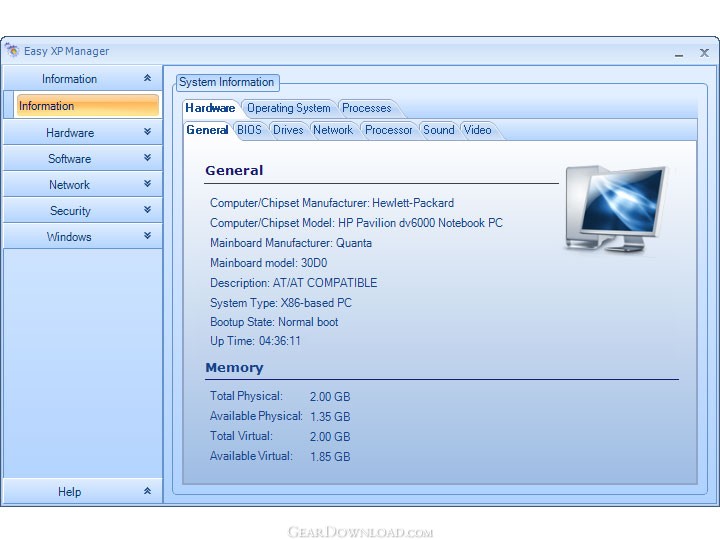Click the System Information group label
The width and height of the screenshot is (720, 540).
[x=226, y=82]
